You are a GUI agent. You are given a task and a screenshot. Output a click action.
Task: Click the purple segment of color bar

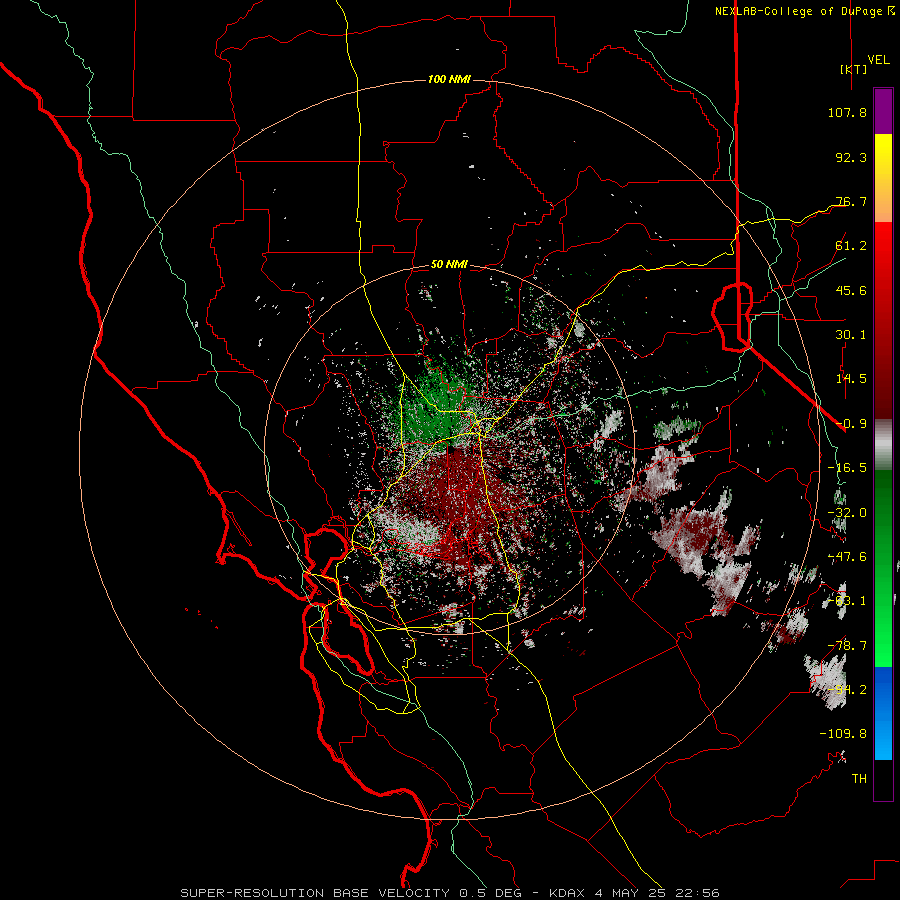point(883,111)
